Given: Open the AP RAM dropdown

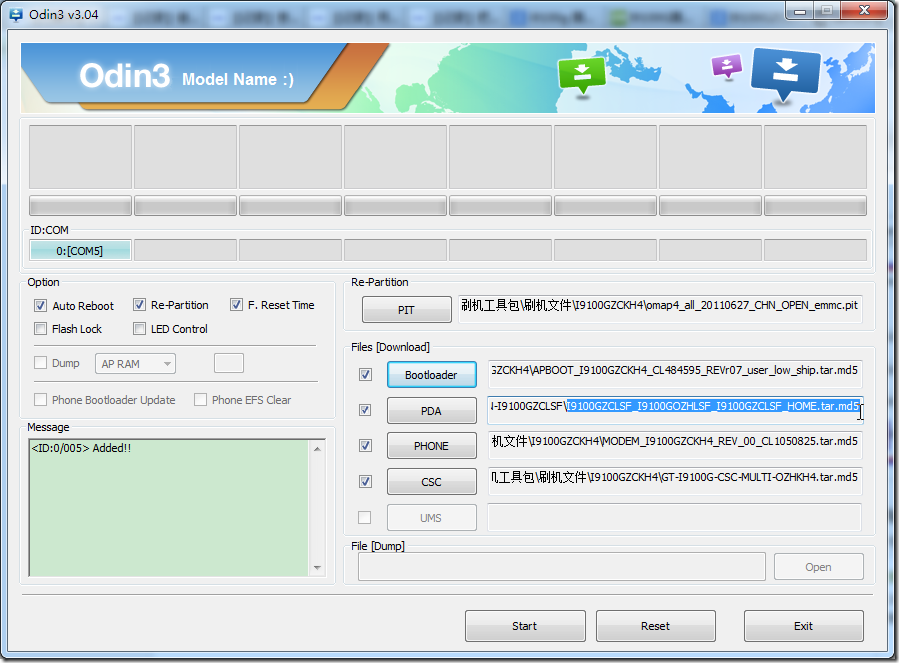Looking at the screenshot, I should (x=135, y=364).
